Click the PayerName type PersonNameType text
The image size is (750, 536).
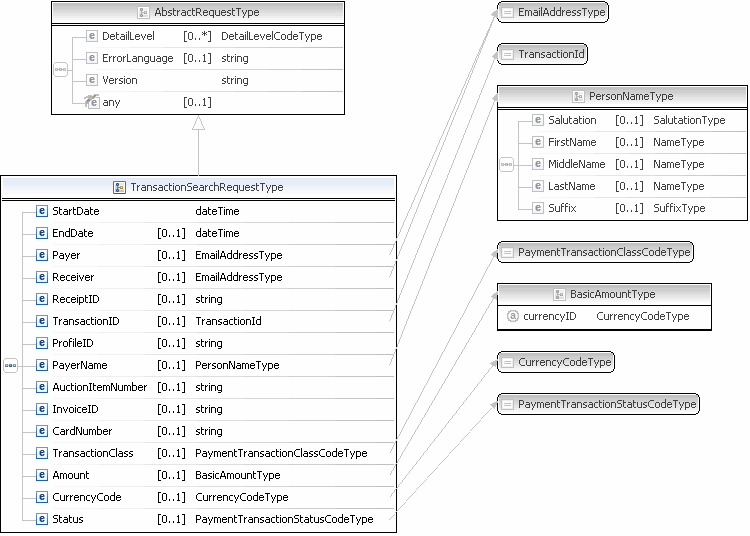click(x=237, y=365)
